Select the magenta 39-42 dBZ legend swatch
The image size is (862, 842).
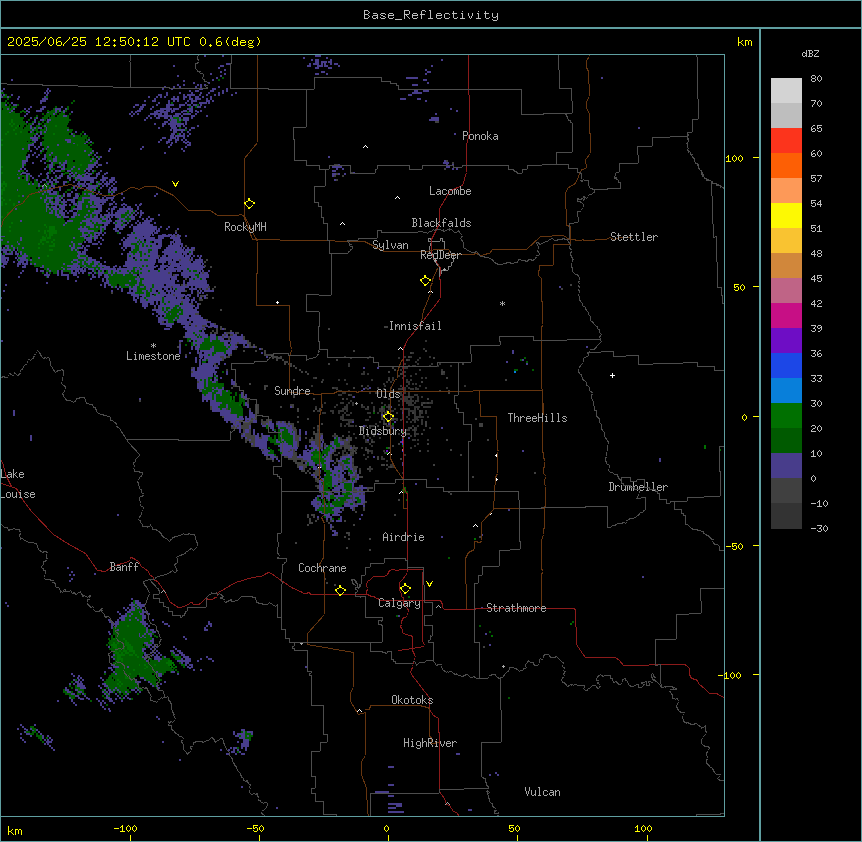pos(786,315)
